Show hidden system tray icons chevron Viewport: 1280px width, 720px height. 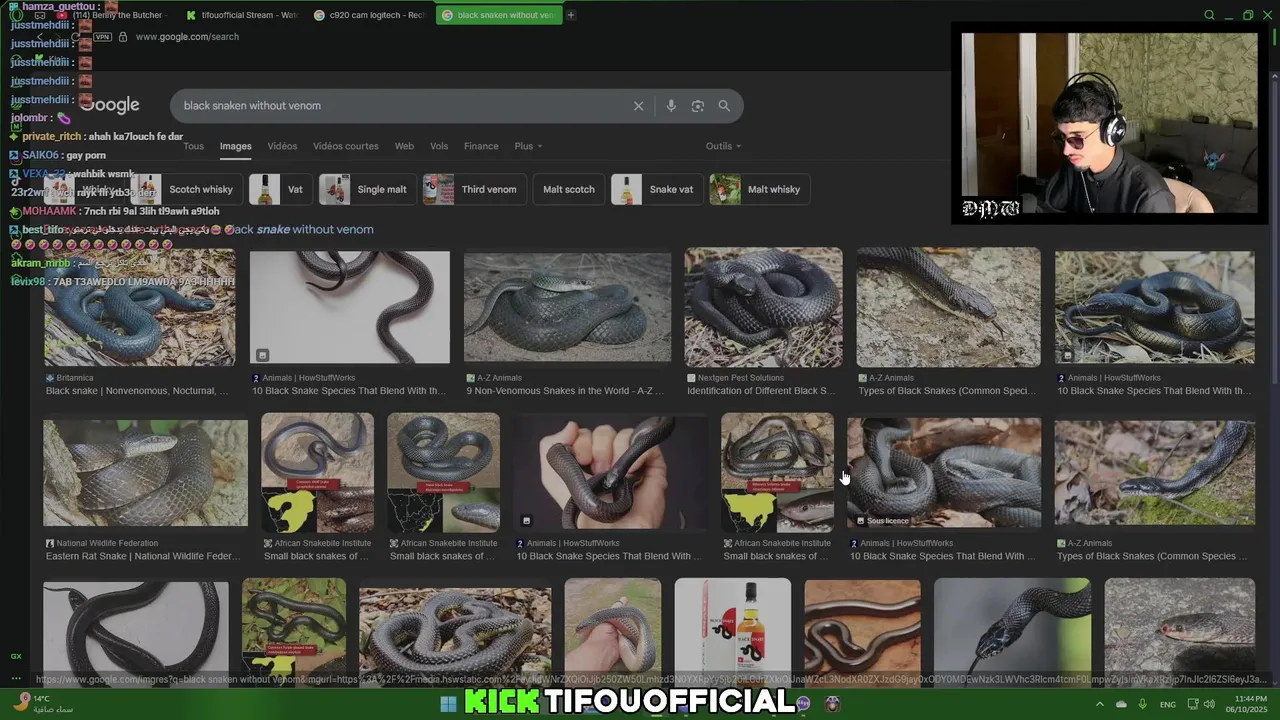[1100, 705]
